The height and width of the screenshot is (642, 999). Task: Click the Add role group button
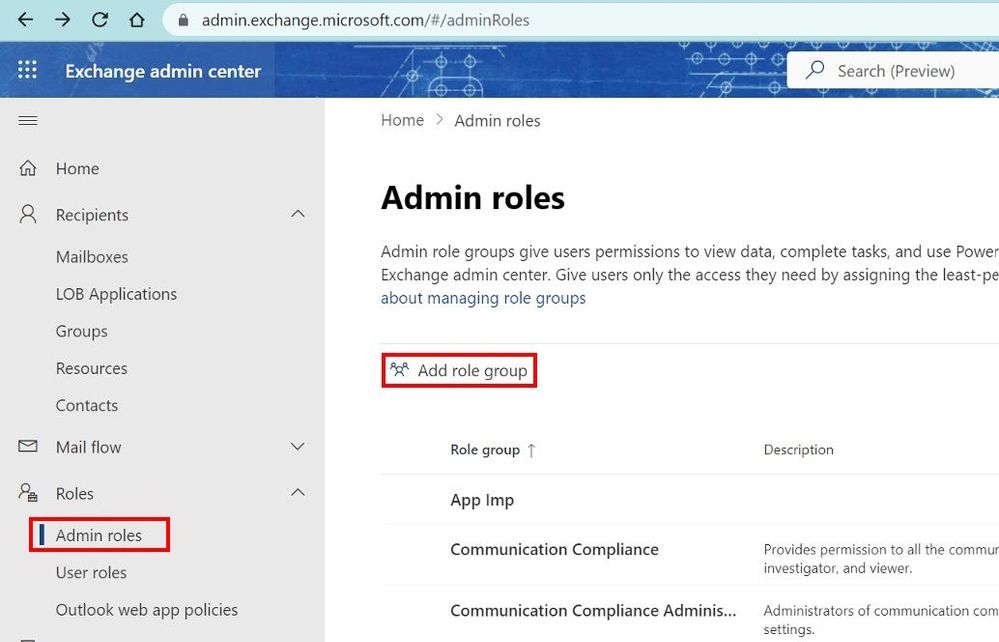[459, 370]
